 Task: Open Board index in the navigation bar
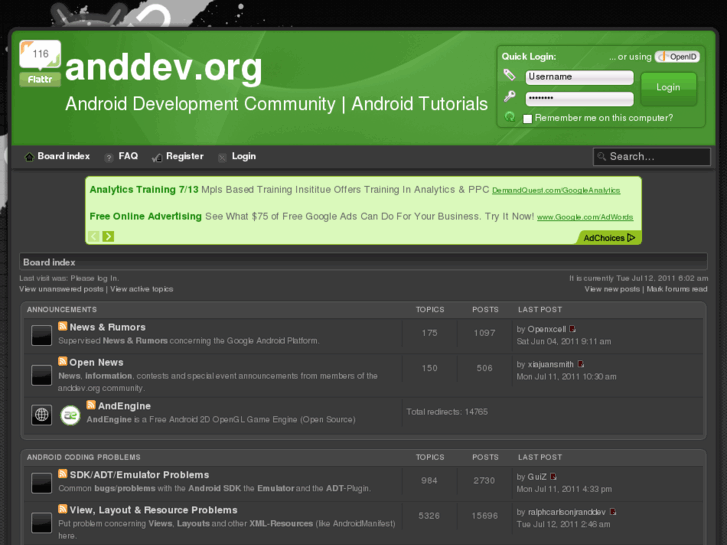point(64,156)
